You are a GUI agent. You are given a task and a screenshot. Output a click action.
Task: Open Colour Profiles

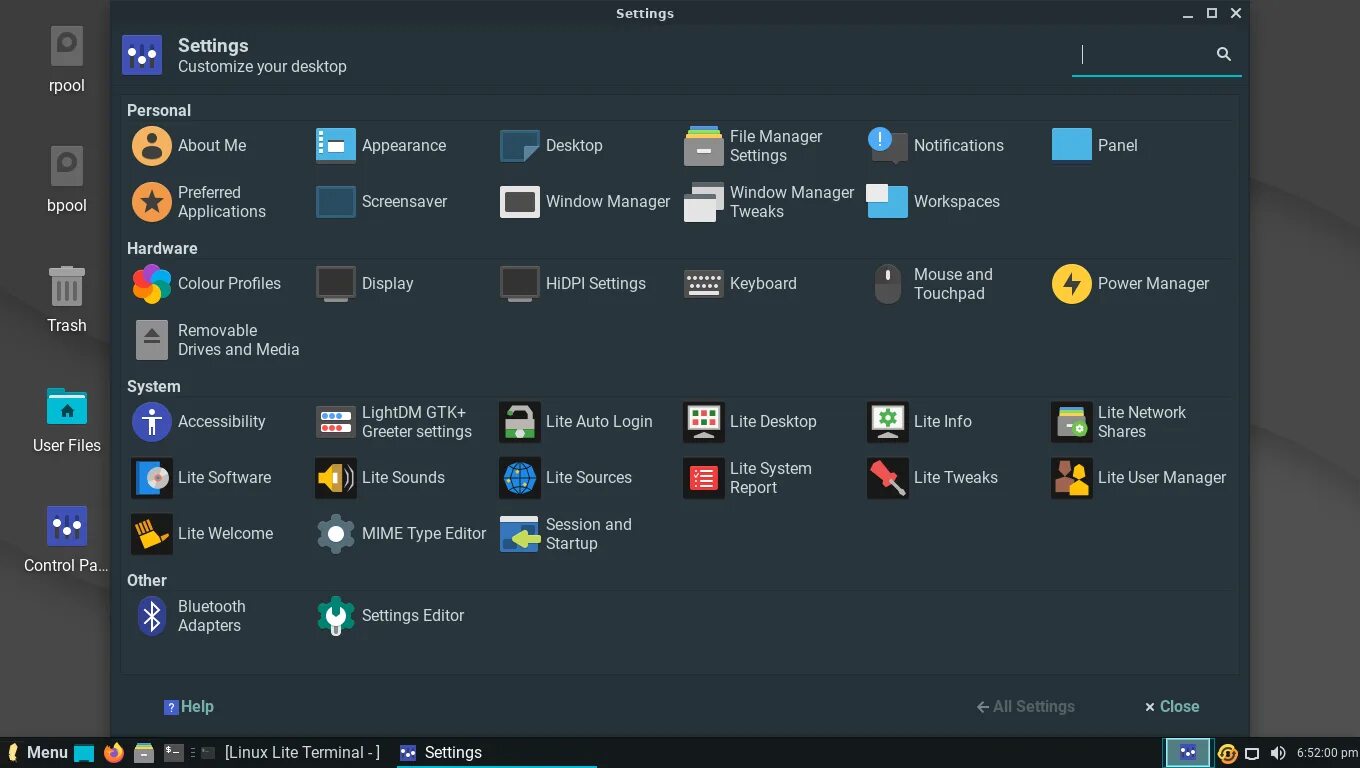click(x=207, y=284)
